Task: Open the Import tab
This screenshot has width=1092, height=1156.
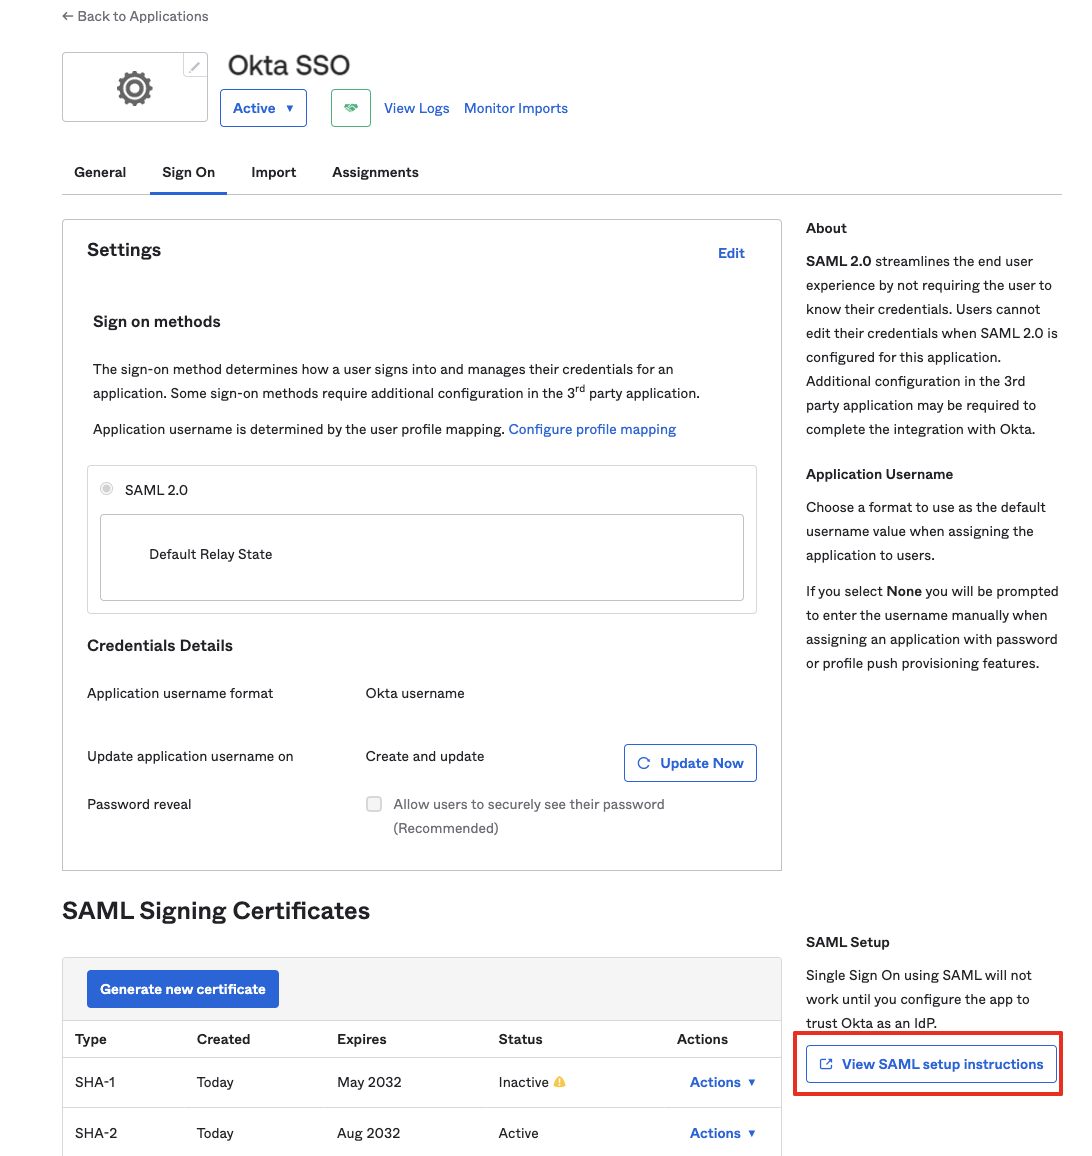Action: click(x=273, y=172)
